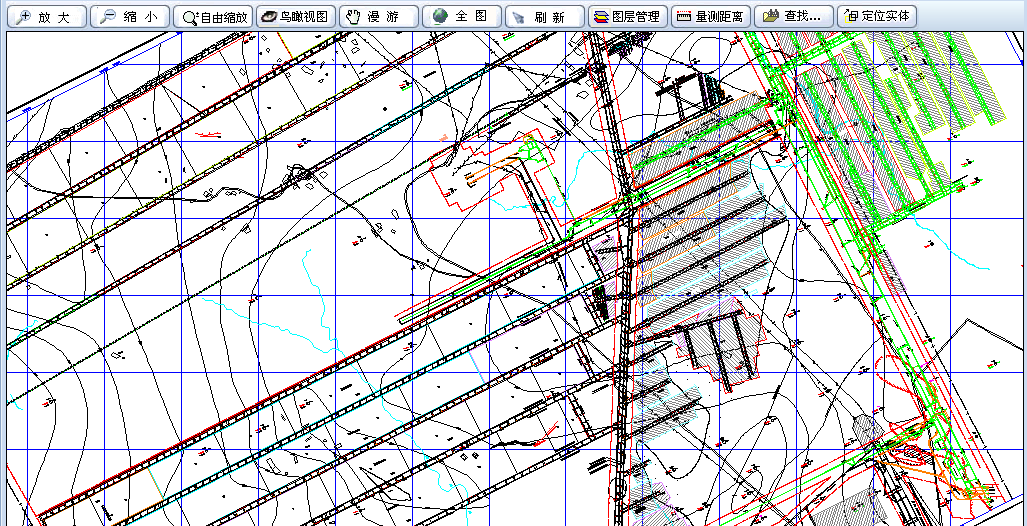This screenshot has height=526, width=1027.
Task: Click the blue arrow marker at top-left of map
Action: 104,70
